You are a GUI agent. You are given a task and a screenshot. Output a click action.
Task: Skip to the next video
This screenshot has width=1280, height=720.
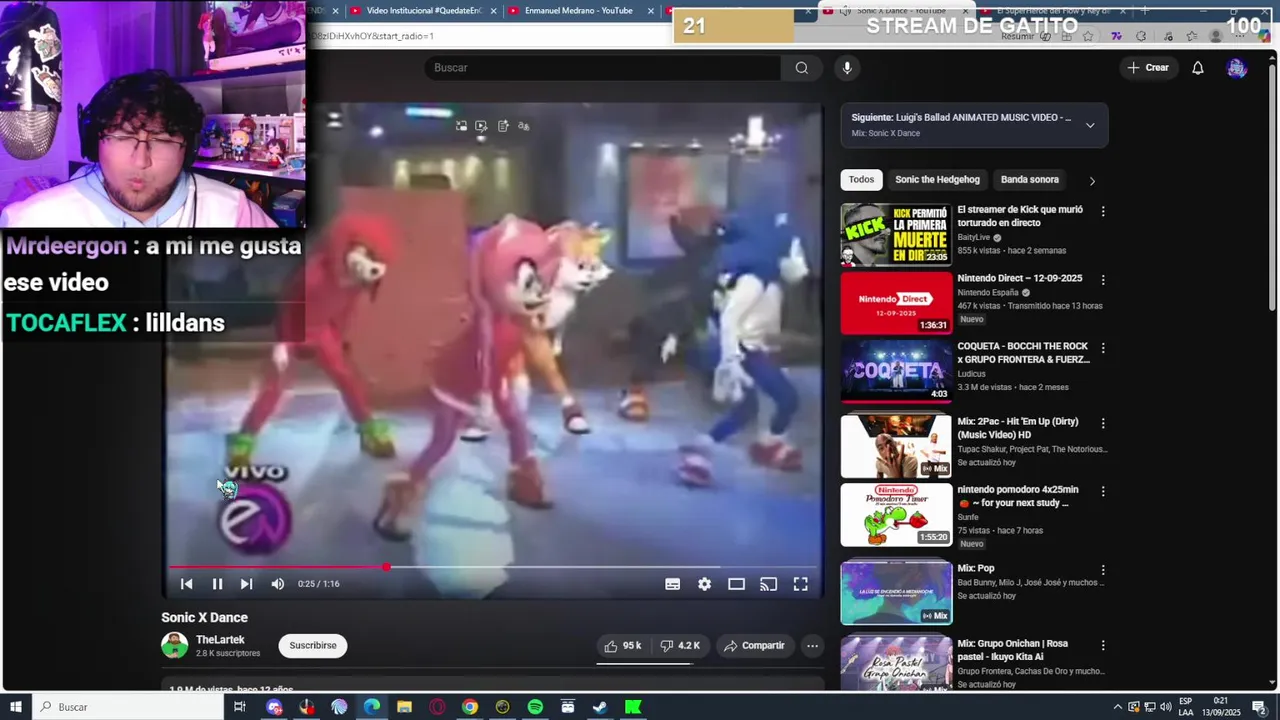[x=246, y=584]
